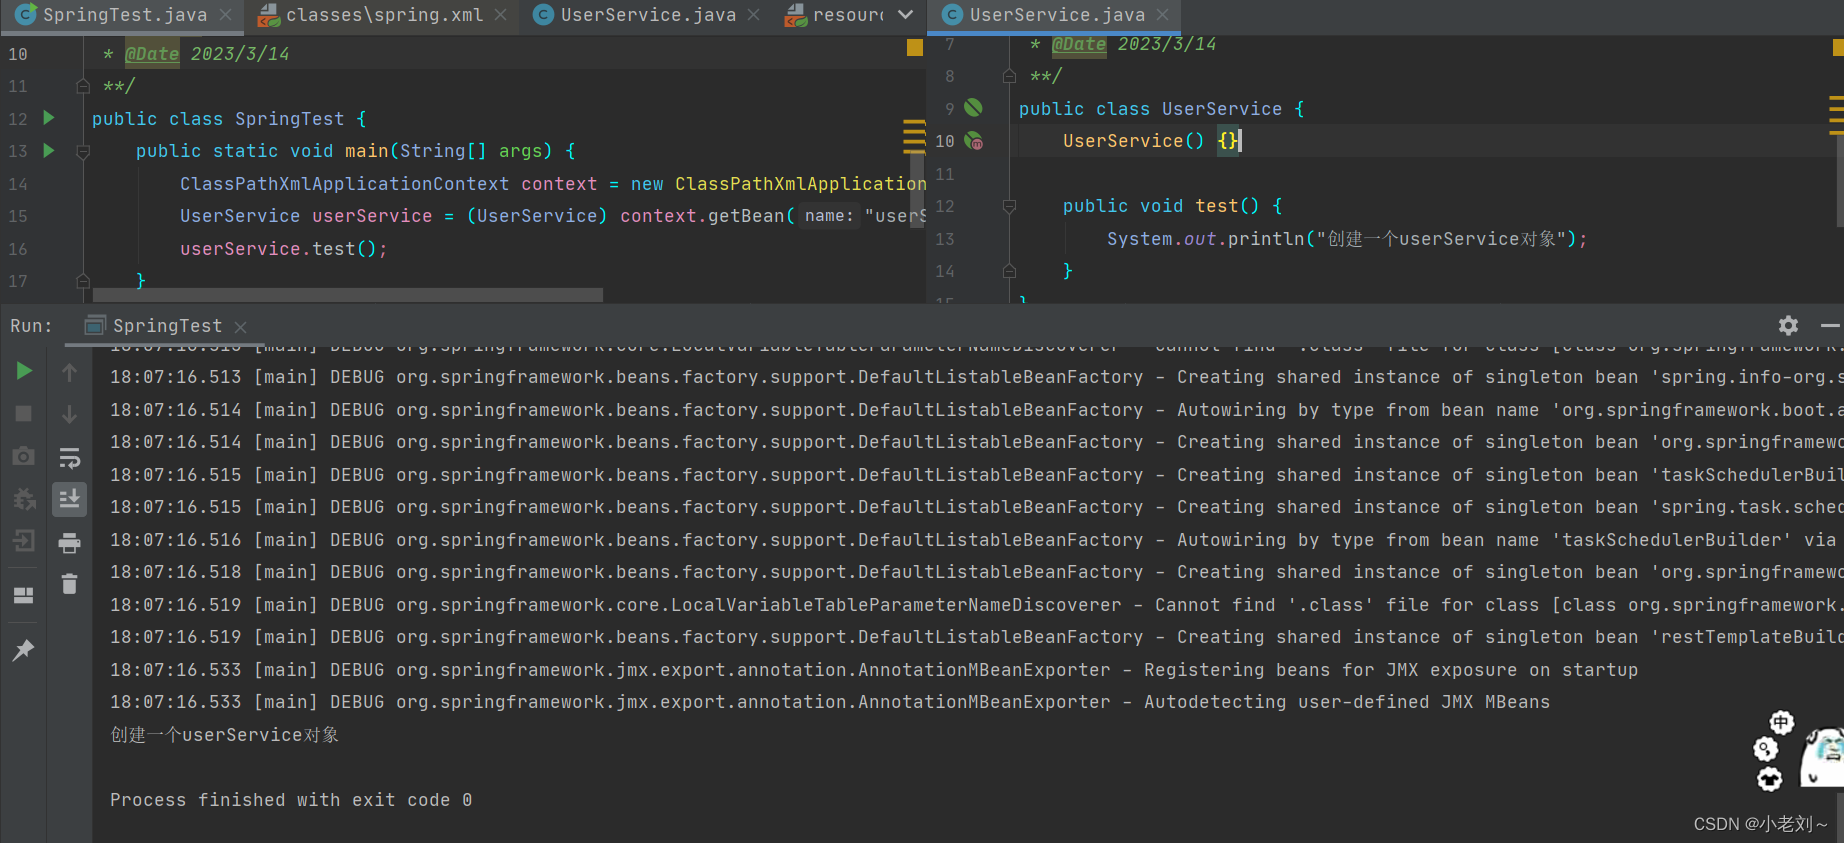Print console output with printer icon
Image resolution: width=1844 pixels, height=843 pixels.
pos(69,543)
